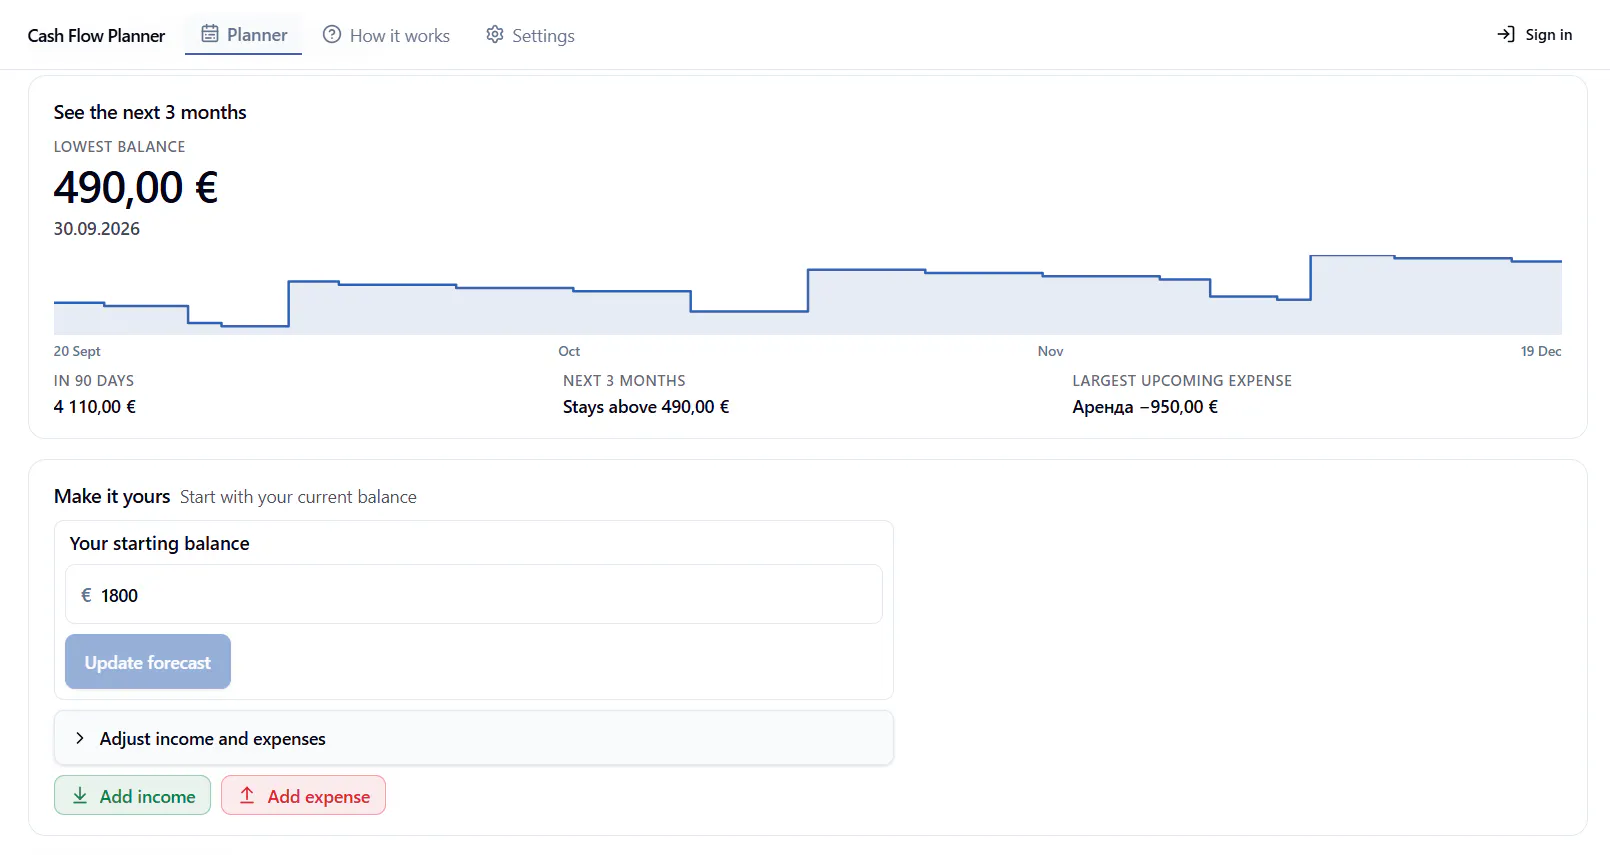
Task: Click the euro symbol in the balance field
Action: pyautogui.click(x=86, y=595)
